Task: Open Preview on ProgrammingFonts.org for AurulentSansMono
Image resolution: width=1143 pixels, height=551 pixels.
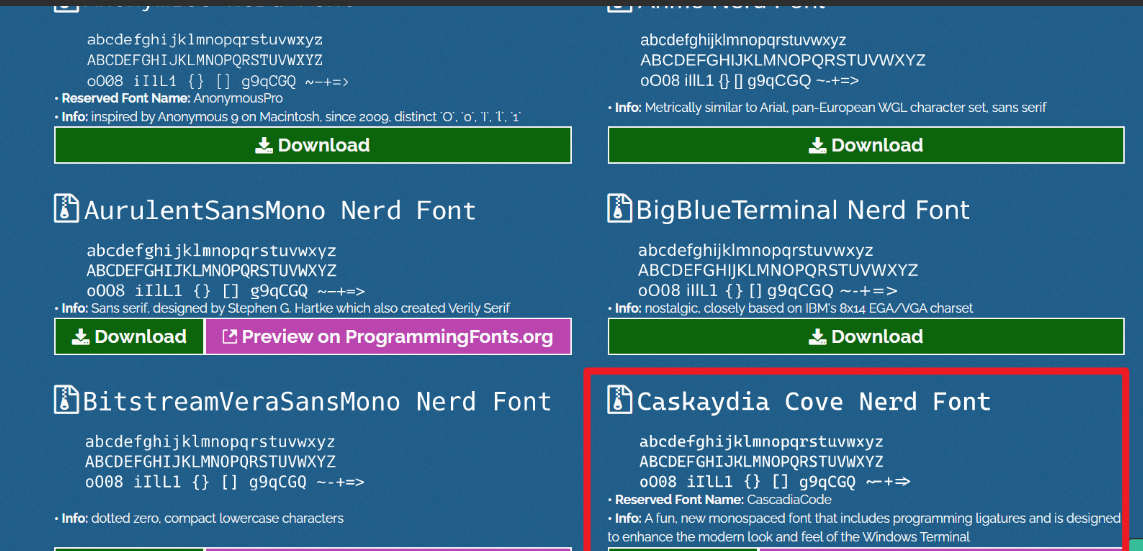Action: 388,337
